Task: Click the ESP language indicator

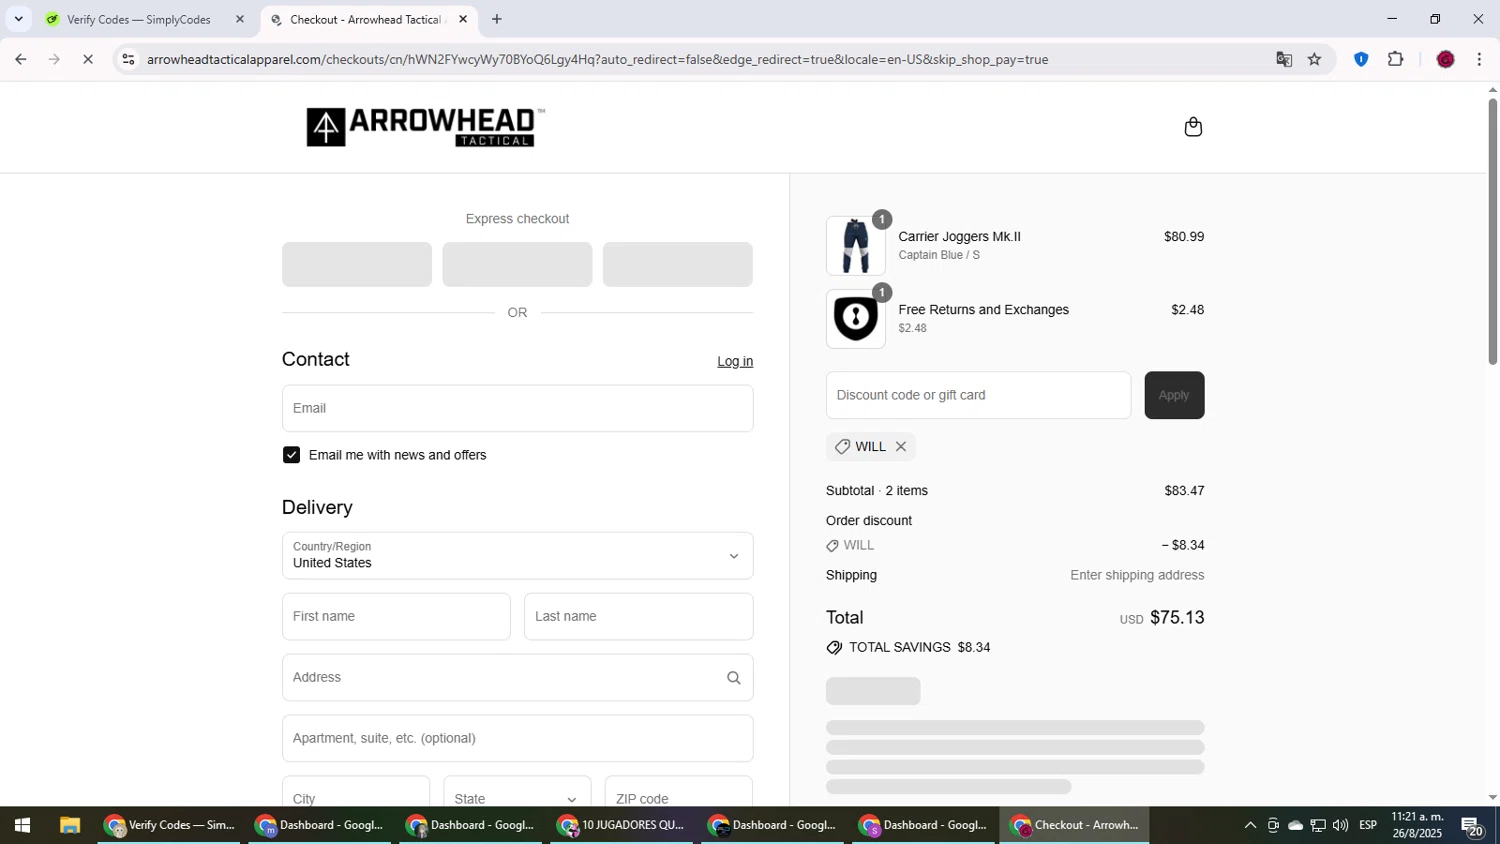Action: [1368, 826]
